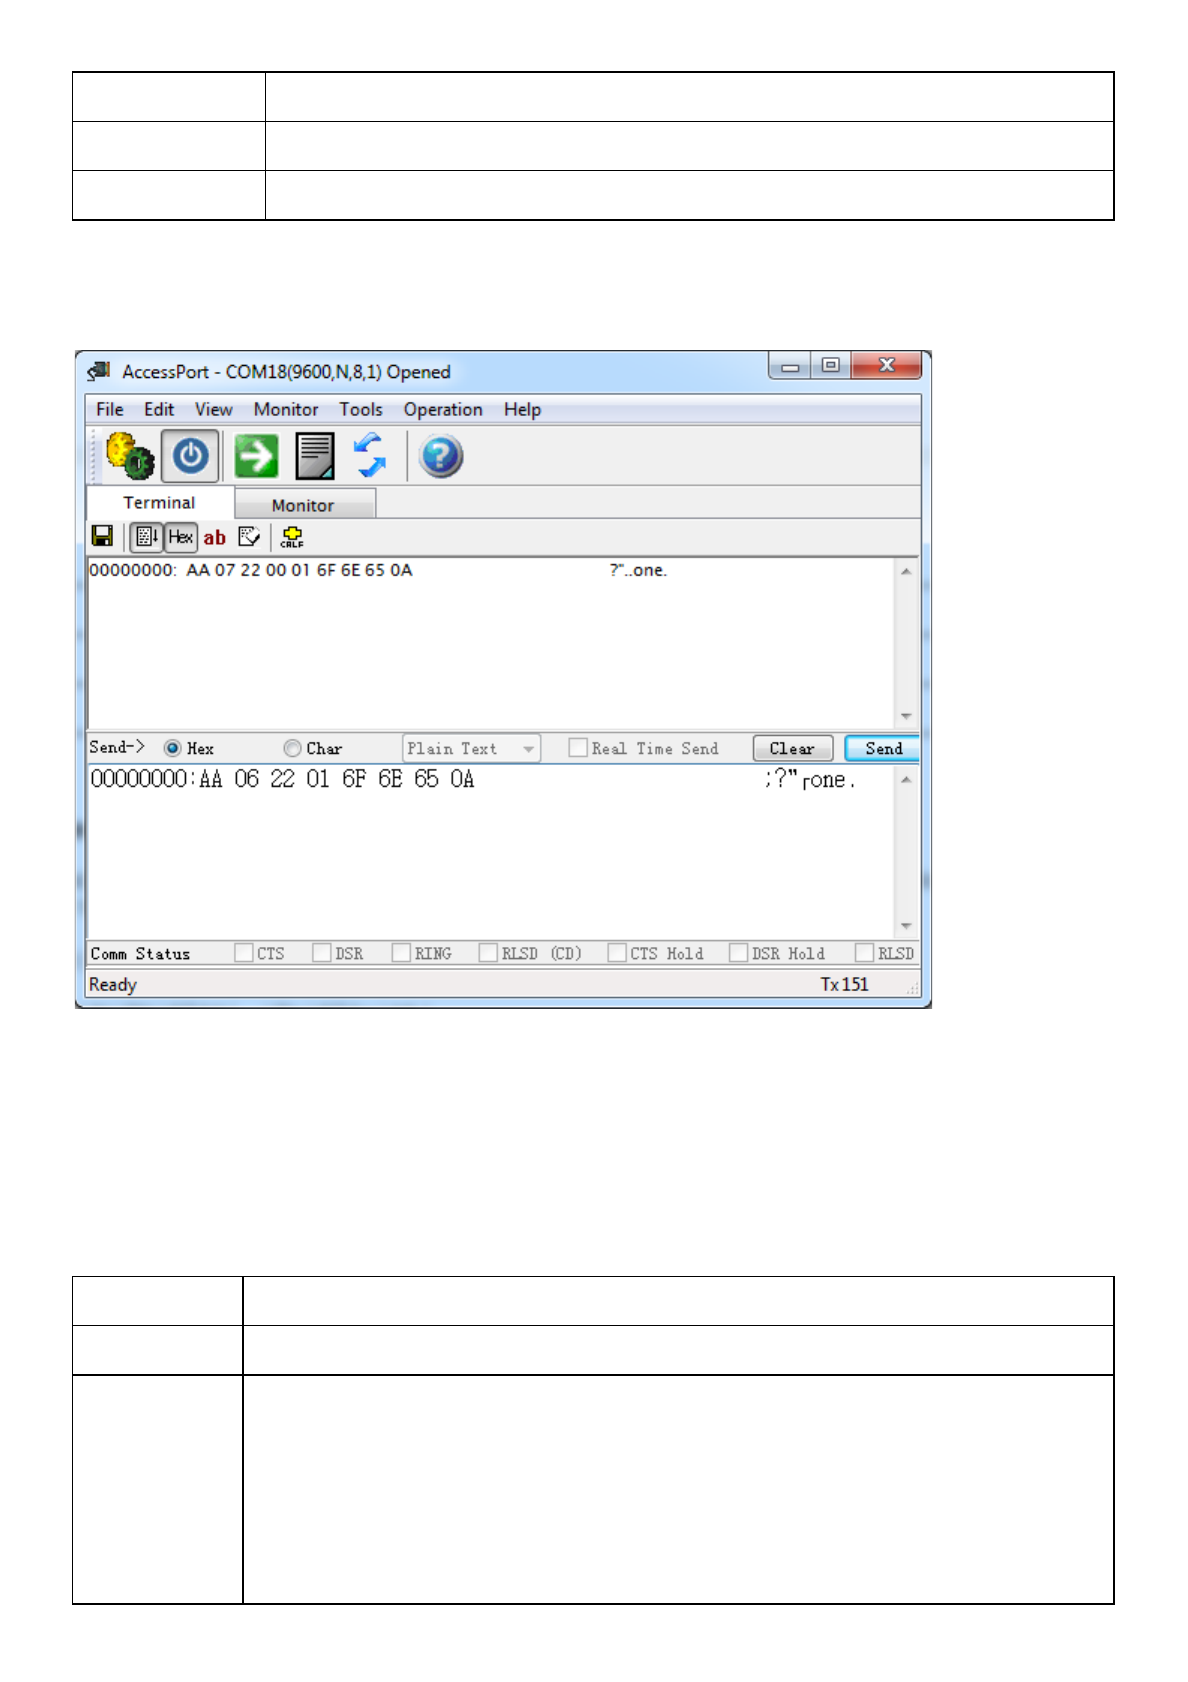Open the Plain Text dropdown
This screenshot has width=1188, height=1682.
pos(471,748)
